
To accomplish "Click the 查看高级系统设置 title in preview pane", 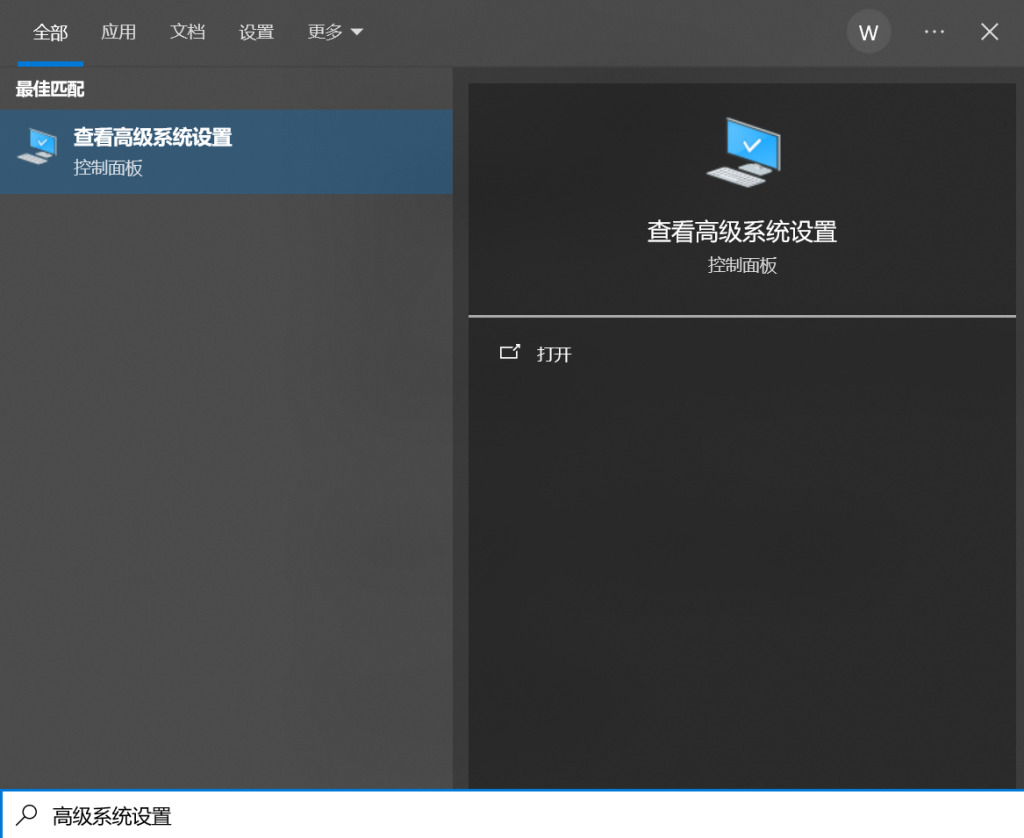I will pyautogui.click(x=741, y=232).
